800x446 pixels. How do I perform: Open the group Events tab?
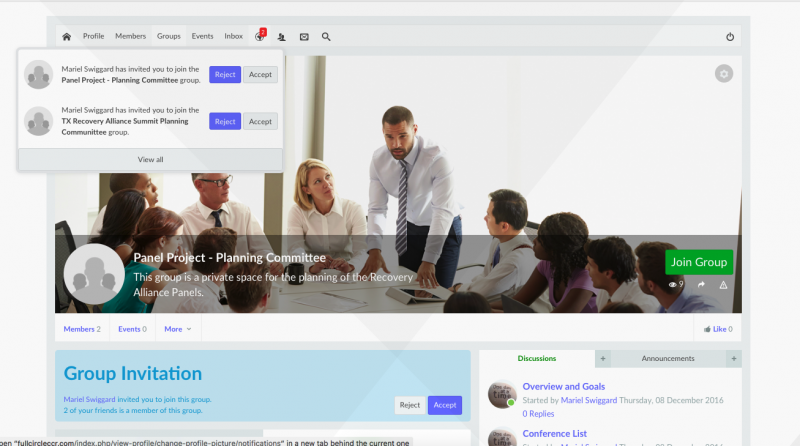click(x=132, y=329)
